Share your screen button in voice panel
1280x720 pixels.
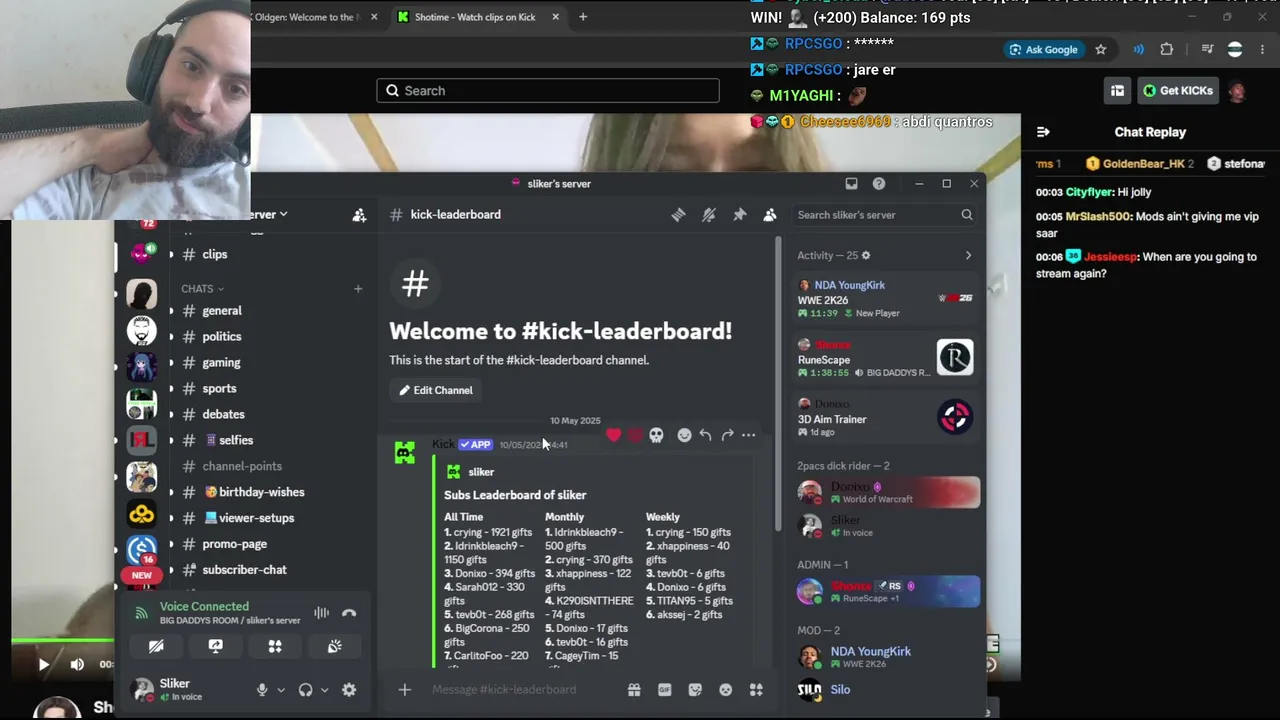tap(215, 647)
